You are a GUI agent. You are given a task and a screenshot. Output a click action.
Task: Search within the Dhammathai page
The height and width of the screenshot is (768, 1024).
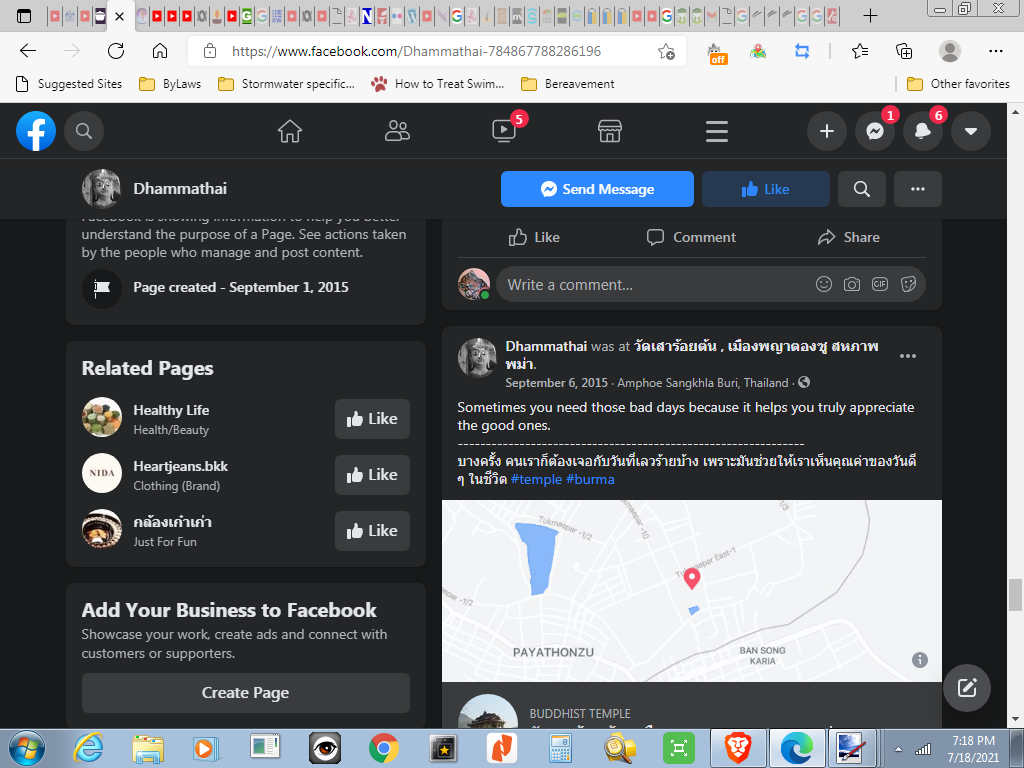862,189
